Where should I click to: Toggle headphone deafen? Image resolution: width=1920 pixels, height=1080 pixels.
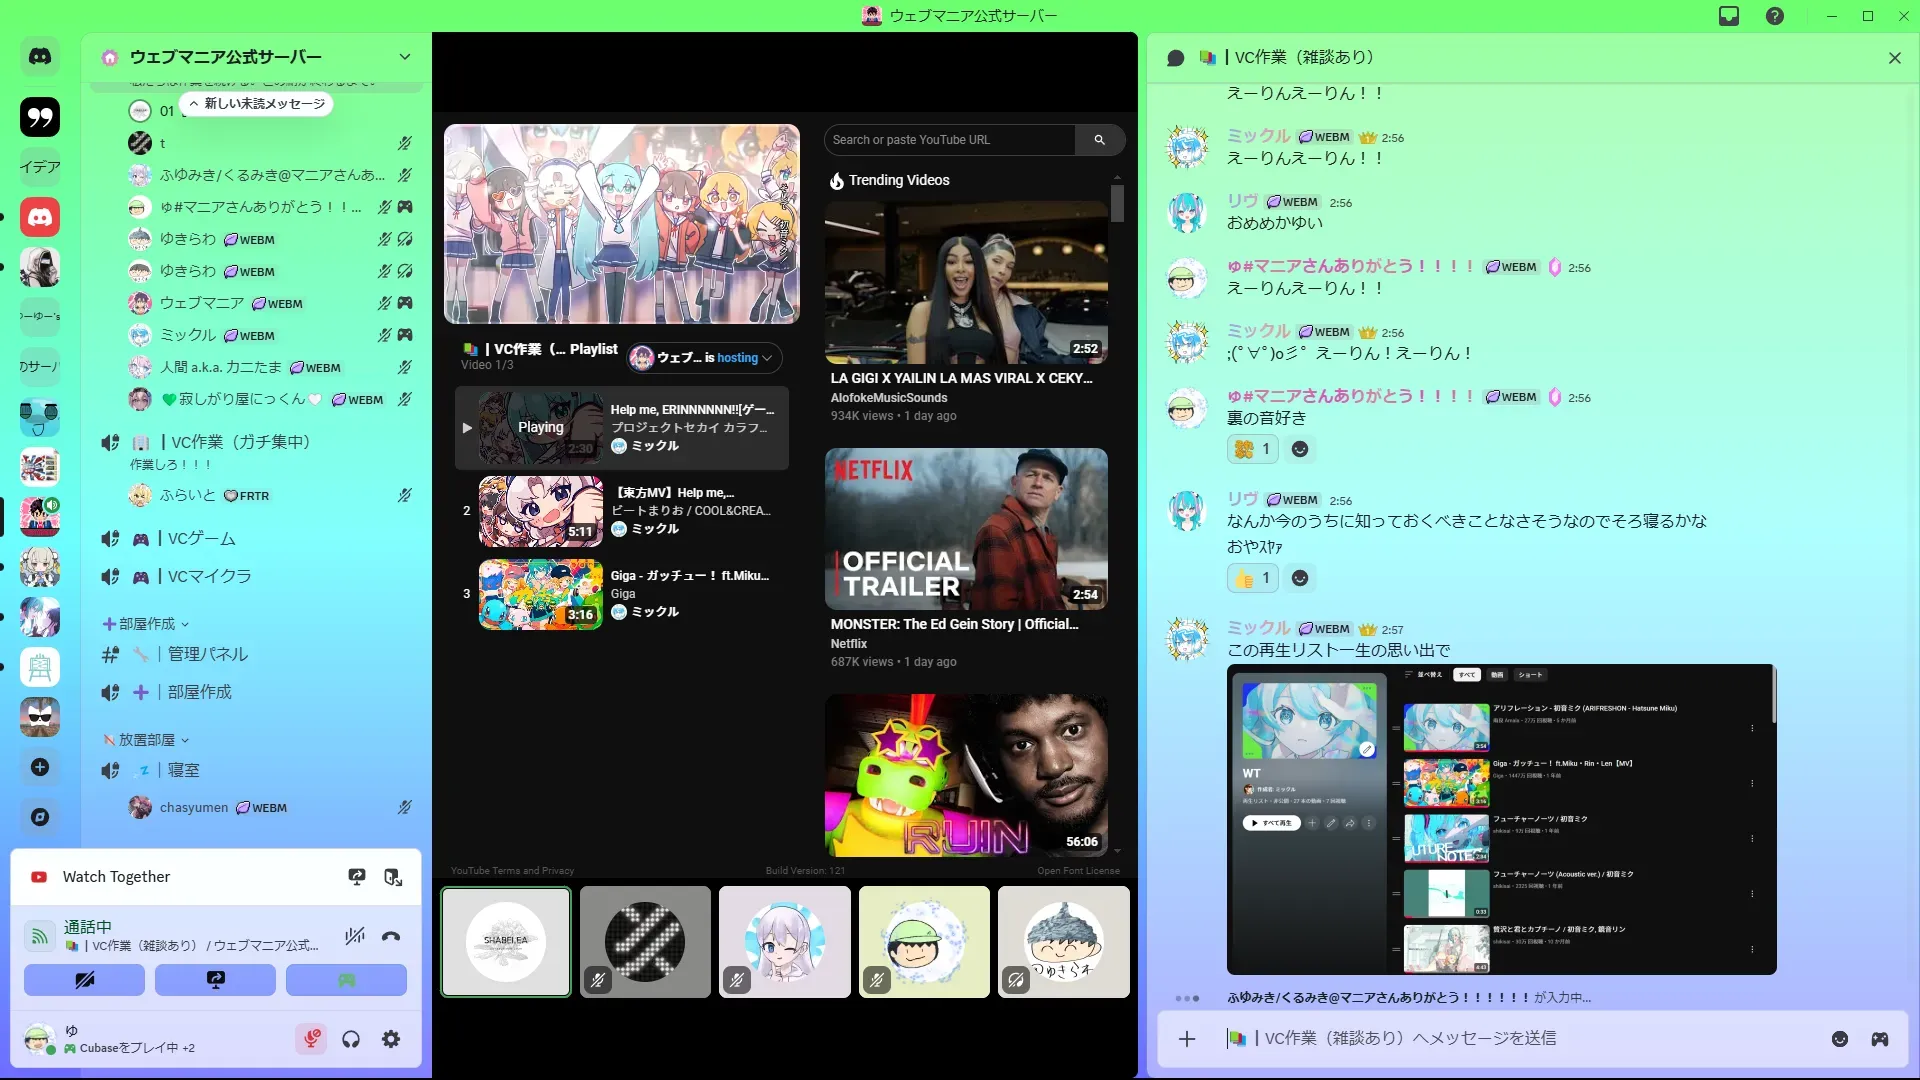tap(351, 1039)
